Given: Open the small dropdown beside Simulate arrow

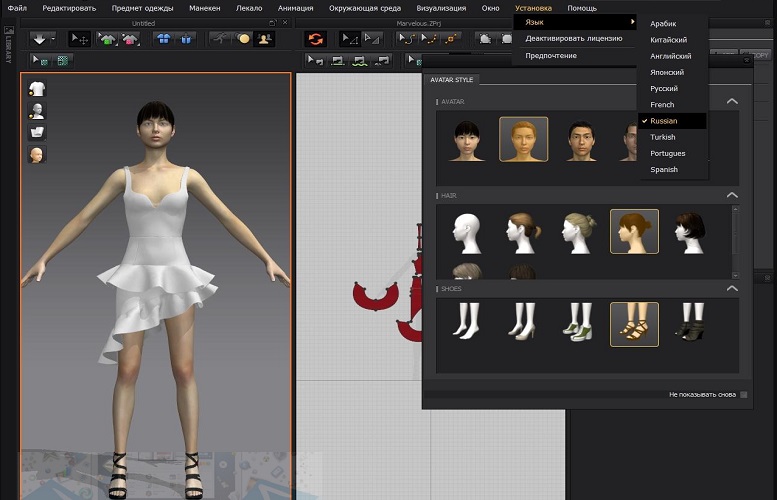Looking at the screenshot, I should (x=53, y=39).
